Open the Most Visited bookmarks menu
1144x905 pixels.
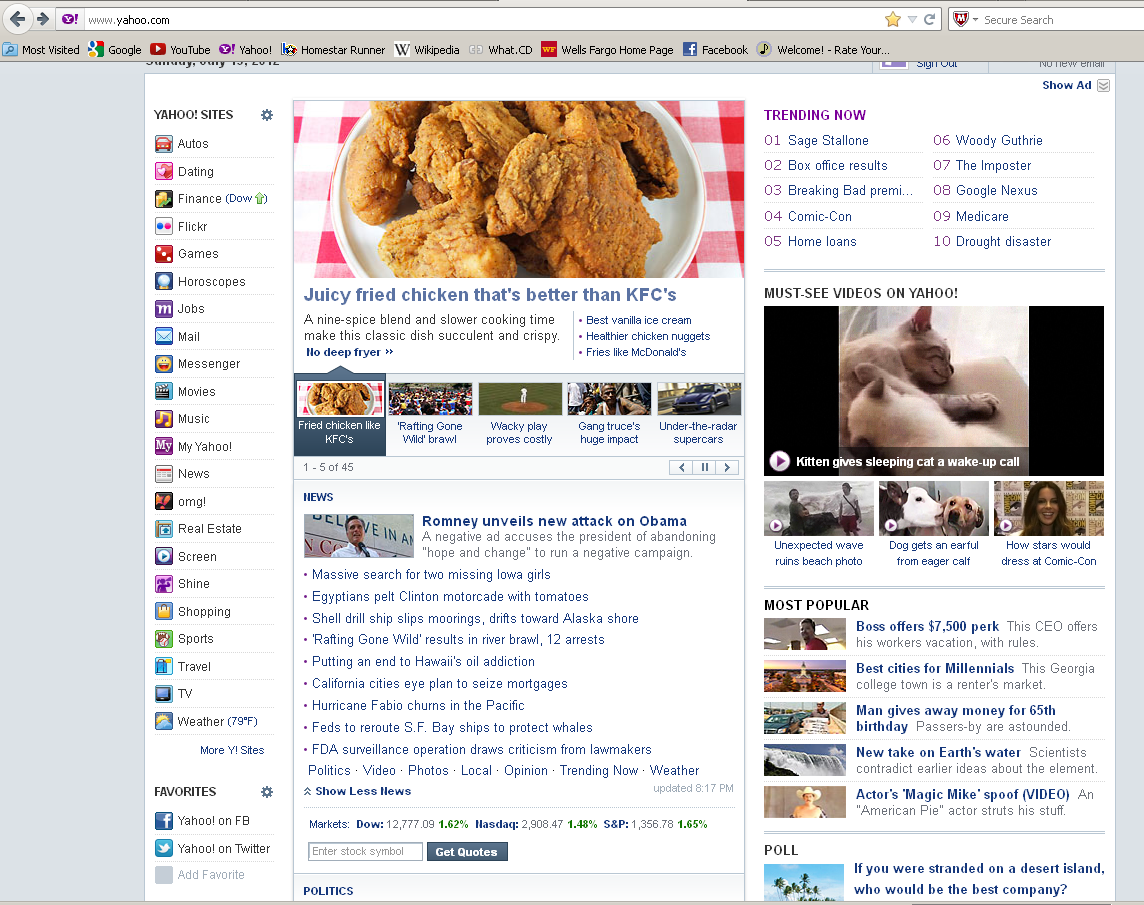pos(42,50)
